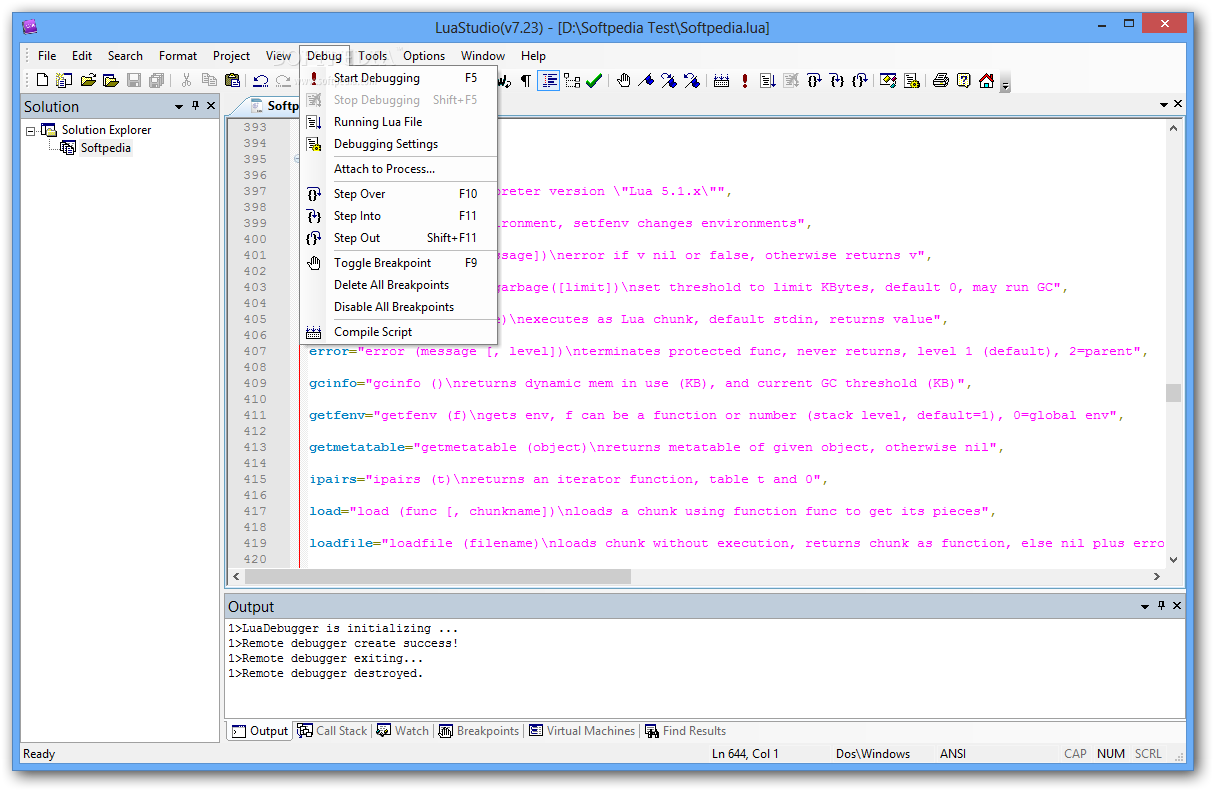Image resolution: width=1214 pixels, height=791 pixels.
Task: Switch to the Find Results tab
Action: tap(686, 731)
